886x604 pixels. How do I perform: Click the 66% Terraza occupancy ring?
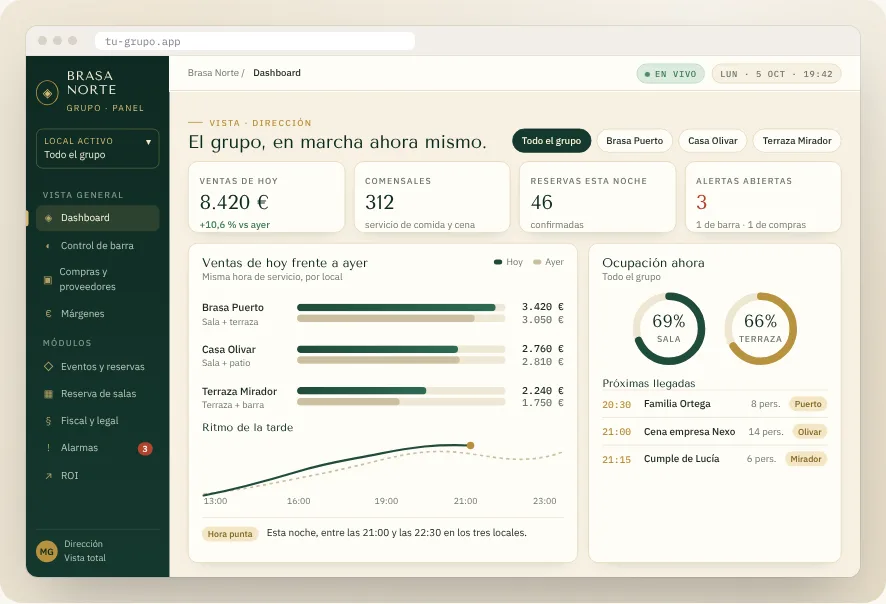[761, 328]
